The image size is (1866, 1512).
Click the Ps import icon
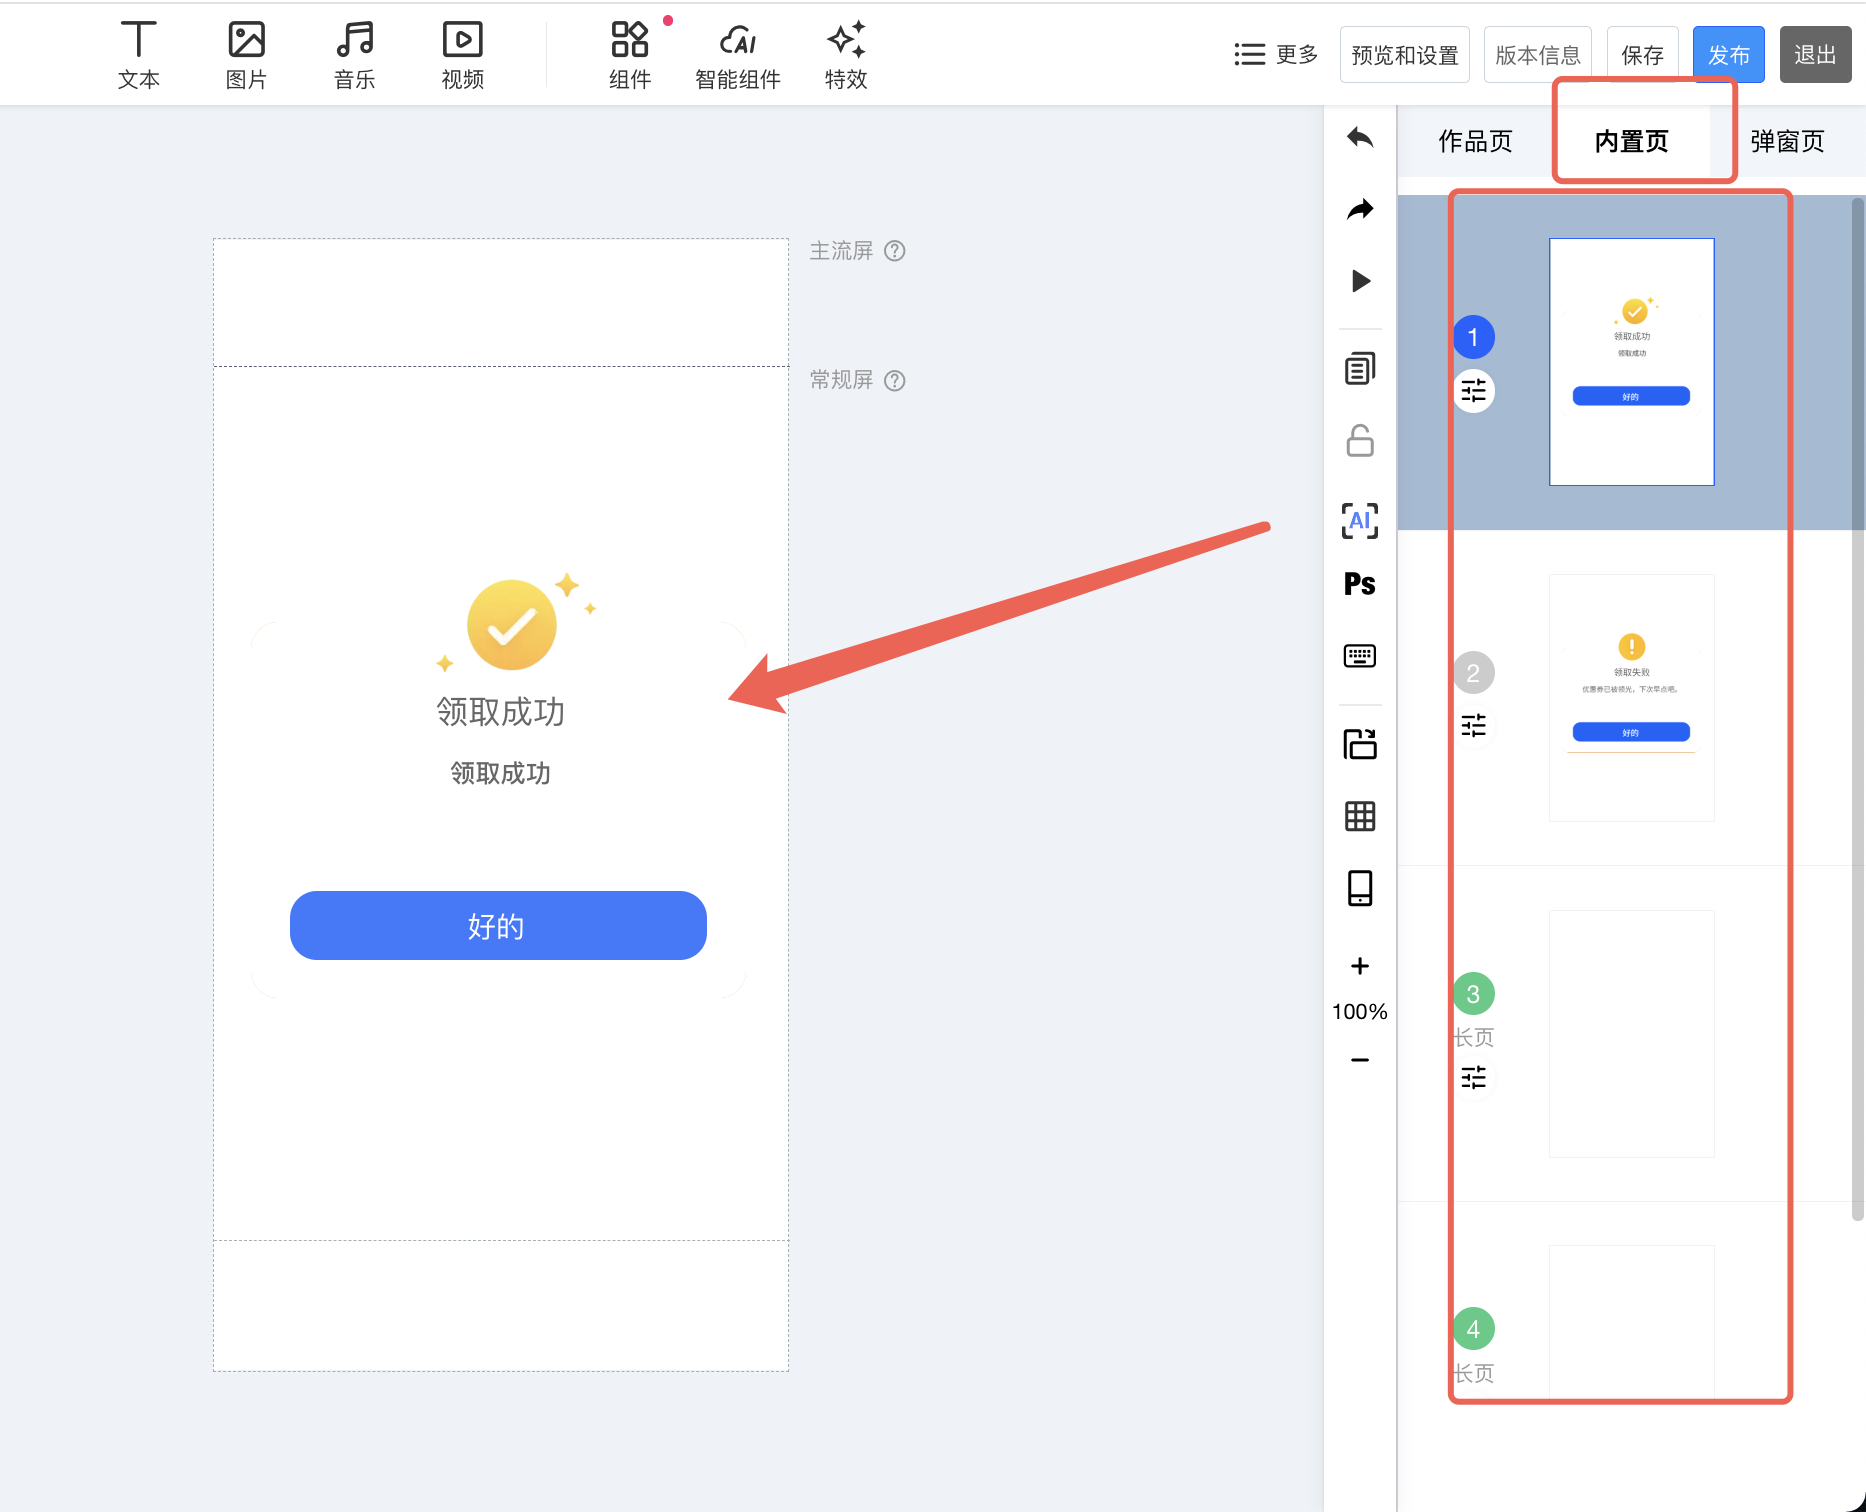[1360, 584]
